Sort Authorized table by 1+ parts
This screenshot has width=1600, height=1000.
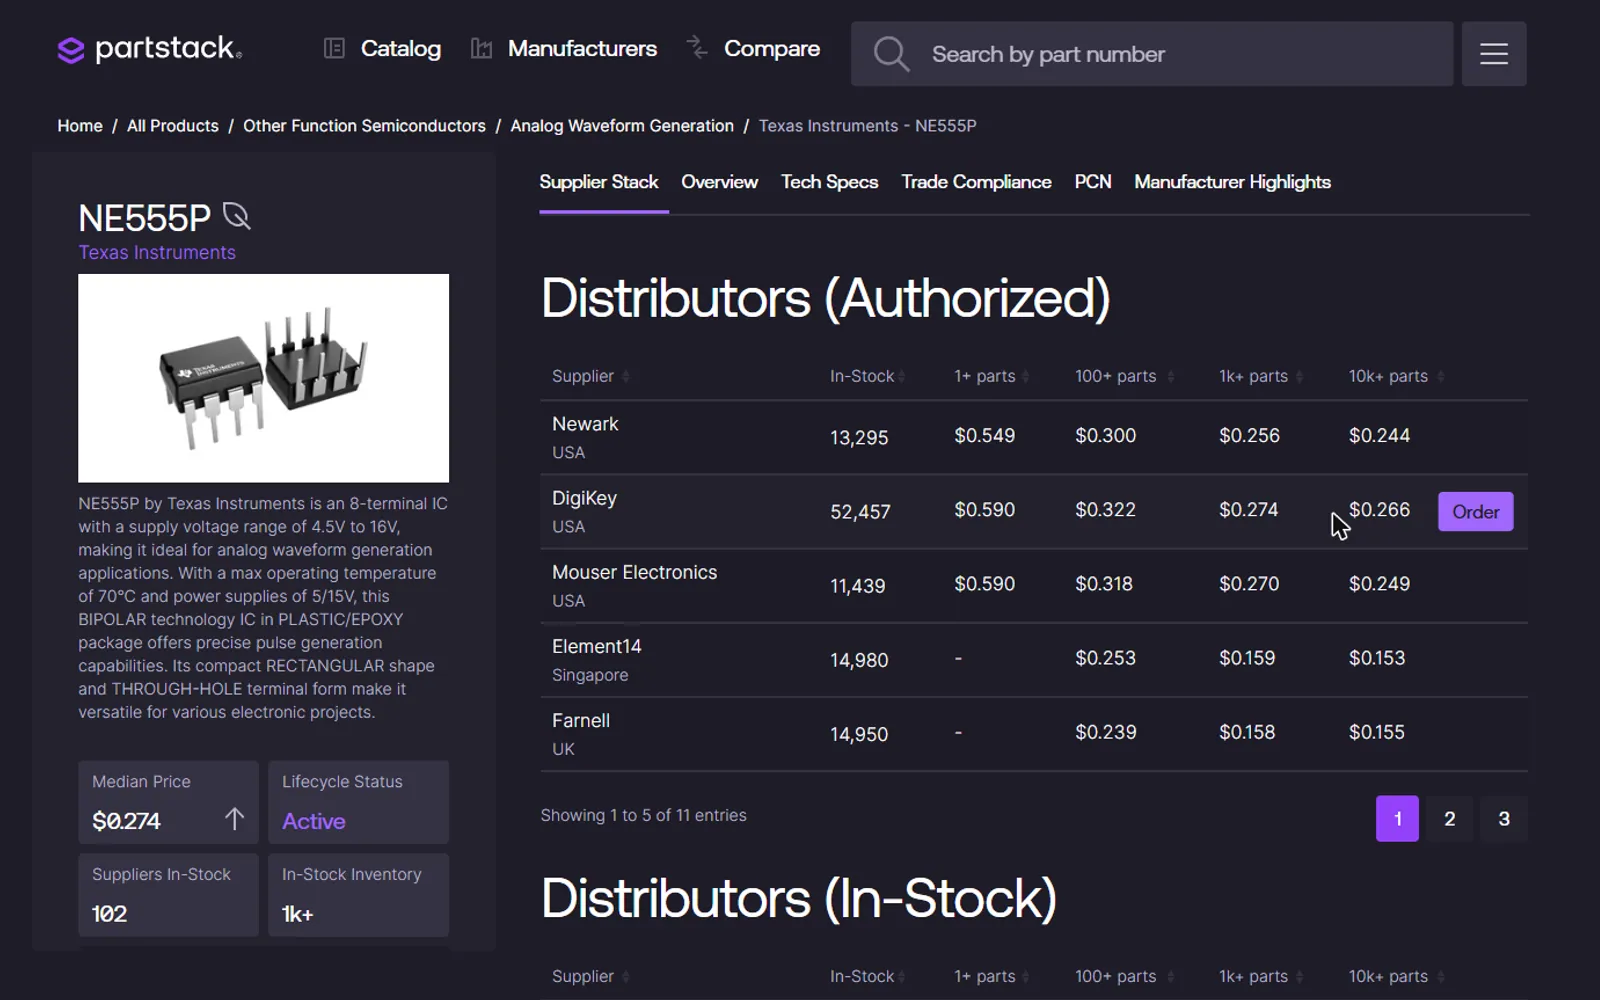(x=991, y=376)
